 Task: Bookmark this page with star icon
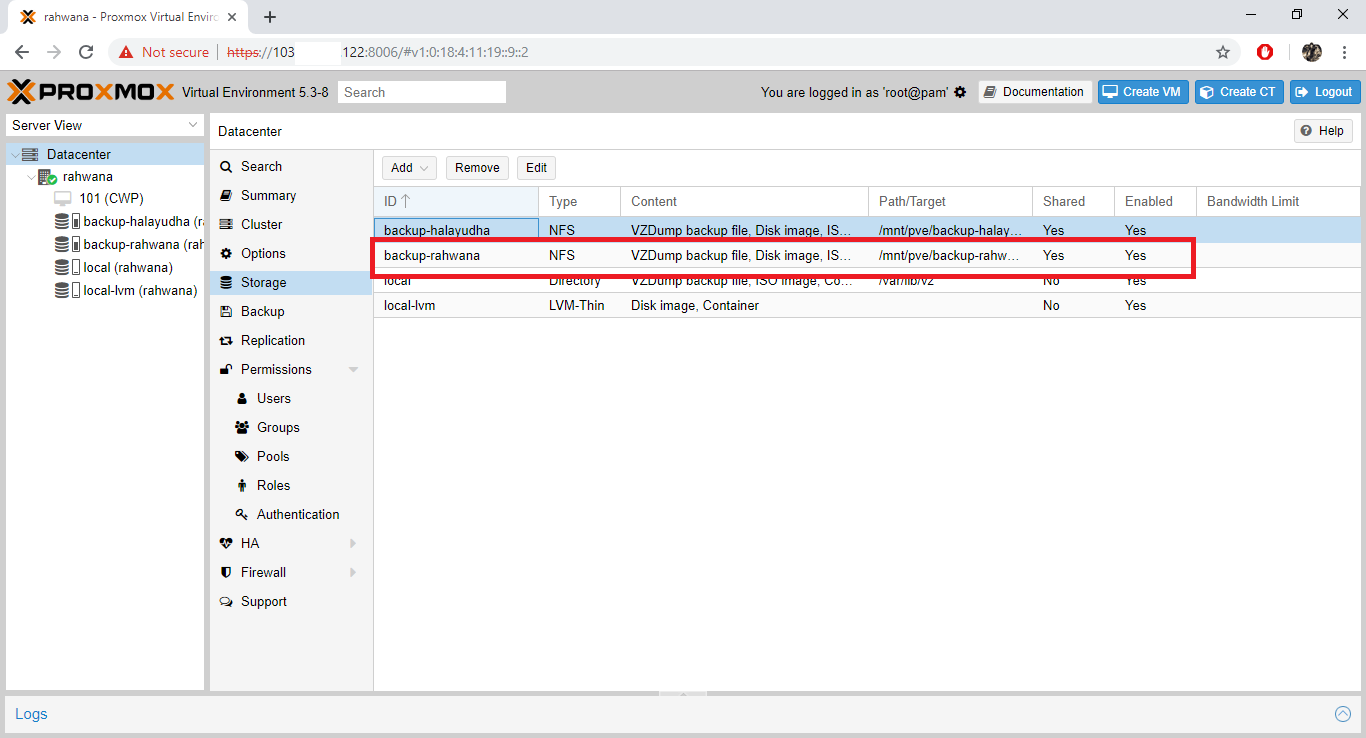(x=1222, y=52)
